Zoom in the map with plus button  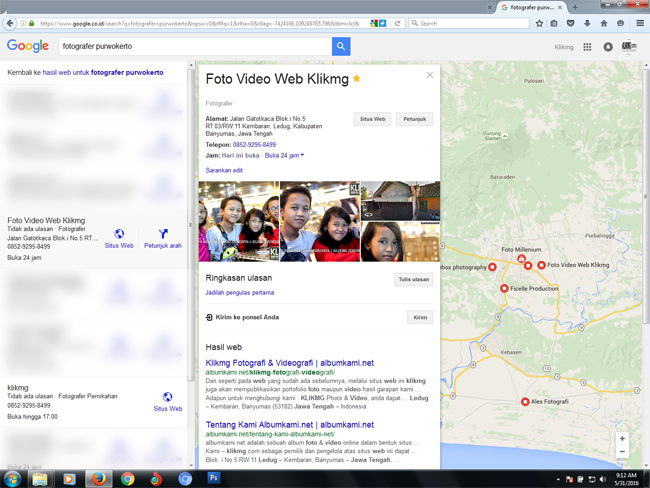point(622,438)
